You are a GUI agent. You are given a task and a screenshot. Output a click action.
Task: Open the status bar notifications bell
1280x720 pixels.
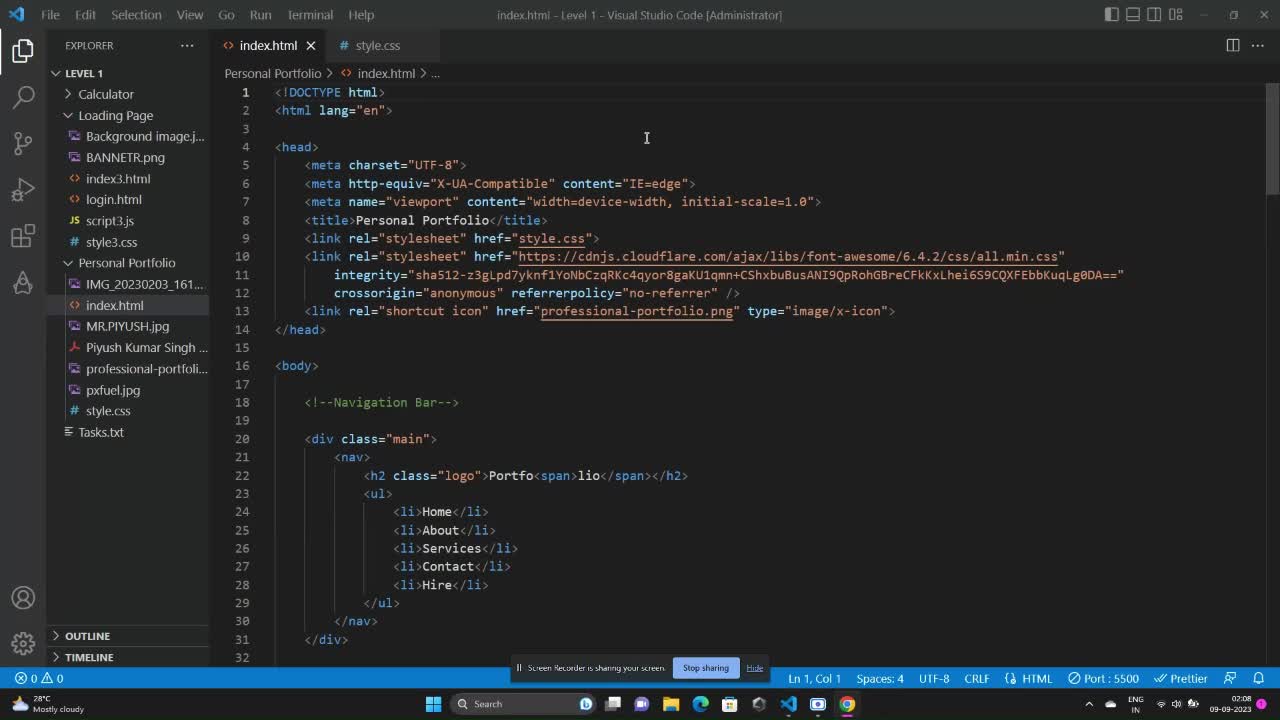[x=1258, y=678]
